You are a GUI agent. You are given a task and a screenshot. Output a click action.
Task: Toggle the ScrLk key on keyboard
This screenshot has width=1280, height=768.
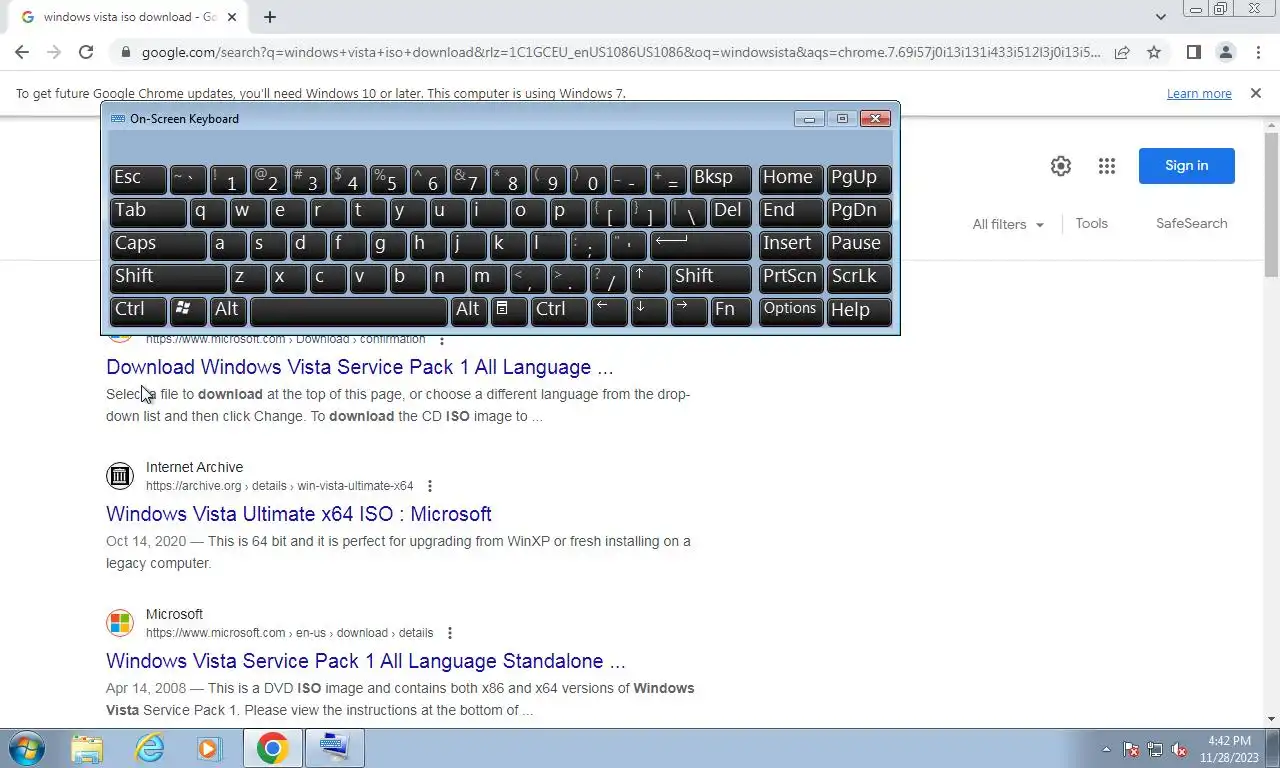[859, 278]
